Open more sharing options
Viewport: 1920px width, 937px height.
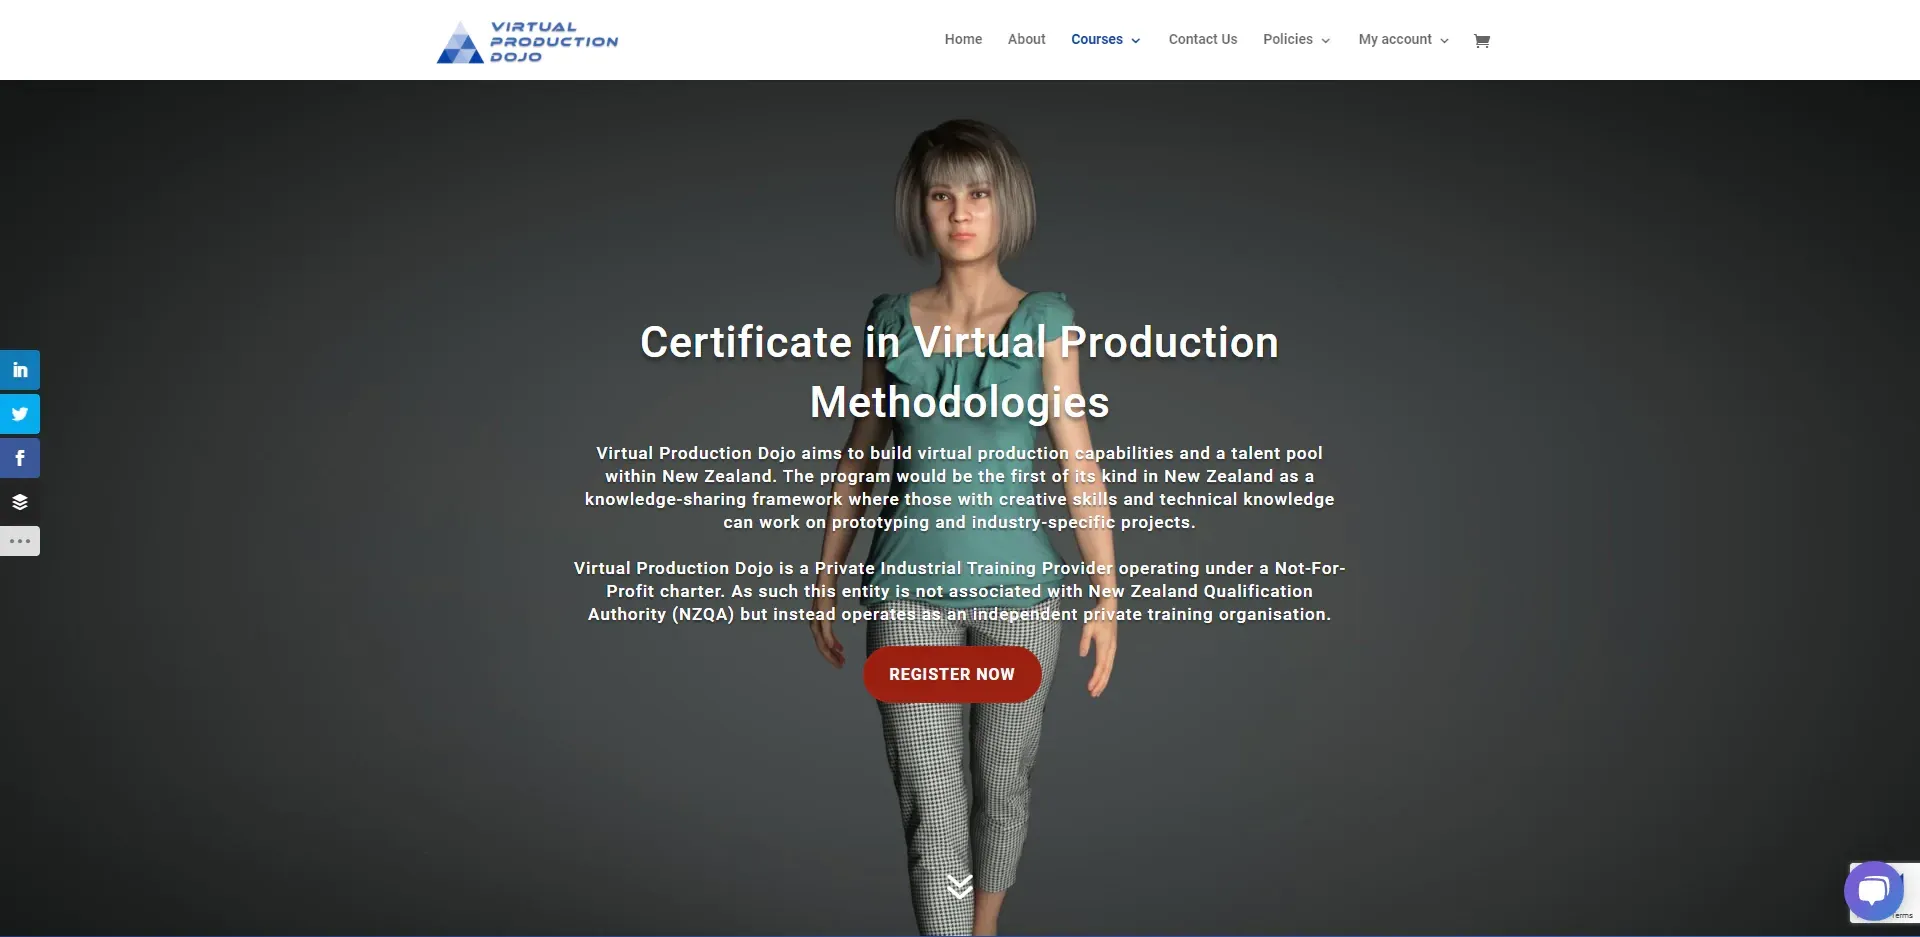point(20,540)
